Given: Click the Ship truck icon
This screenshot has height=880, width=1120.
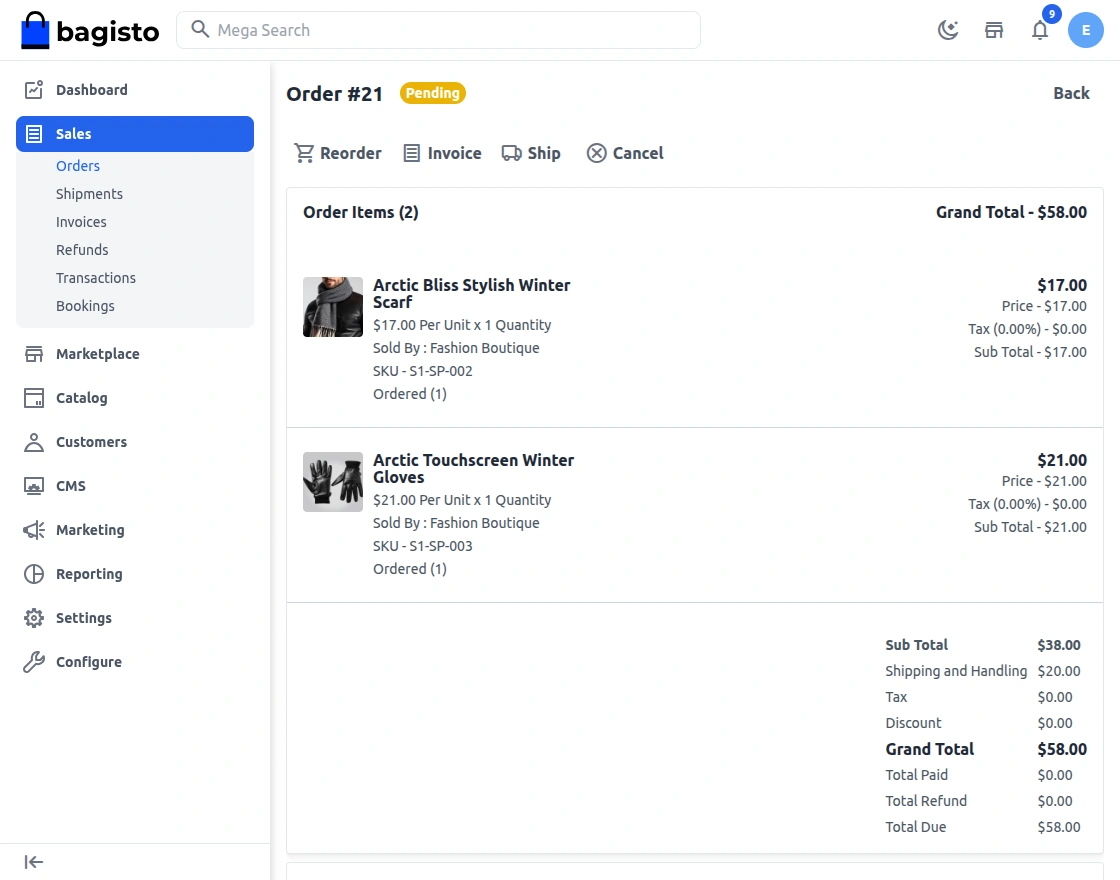Looking at the screenshot, I should pyautogui.click(x=511, y=153).
